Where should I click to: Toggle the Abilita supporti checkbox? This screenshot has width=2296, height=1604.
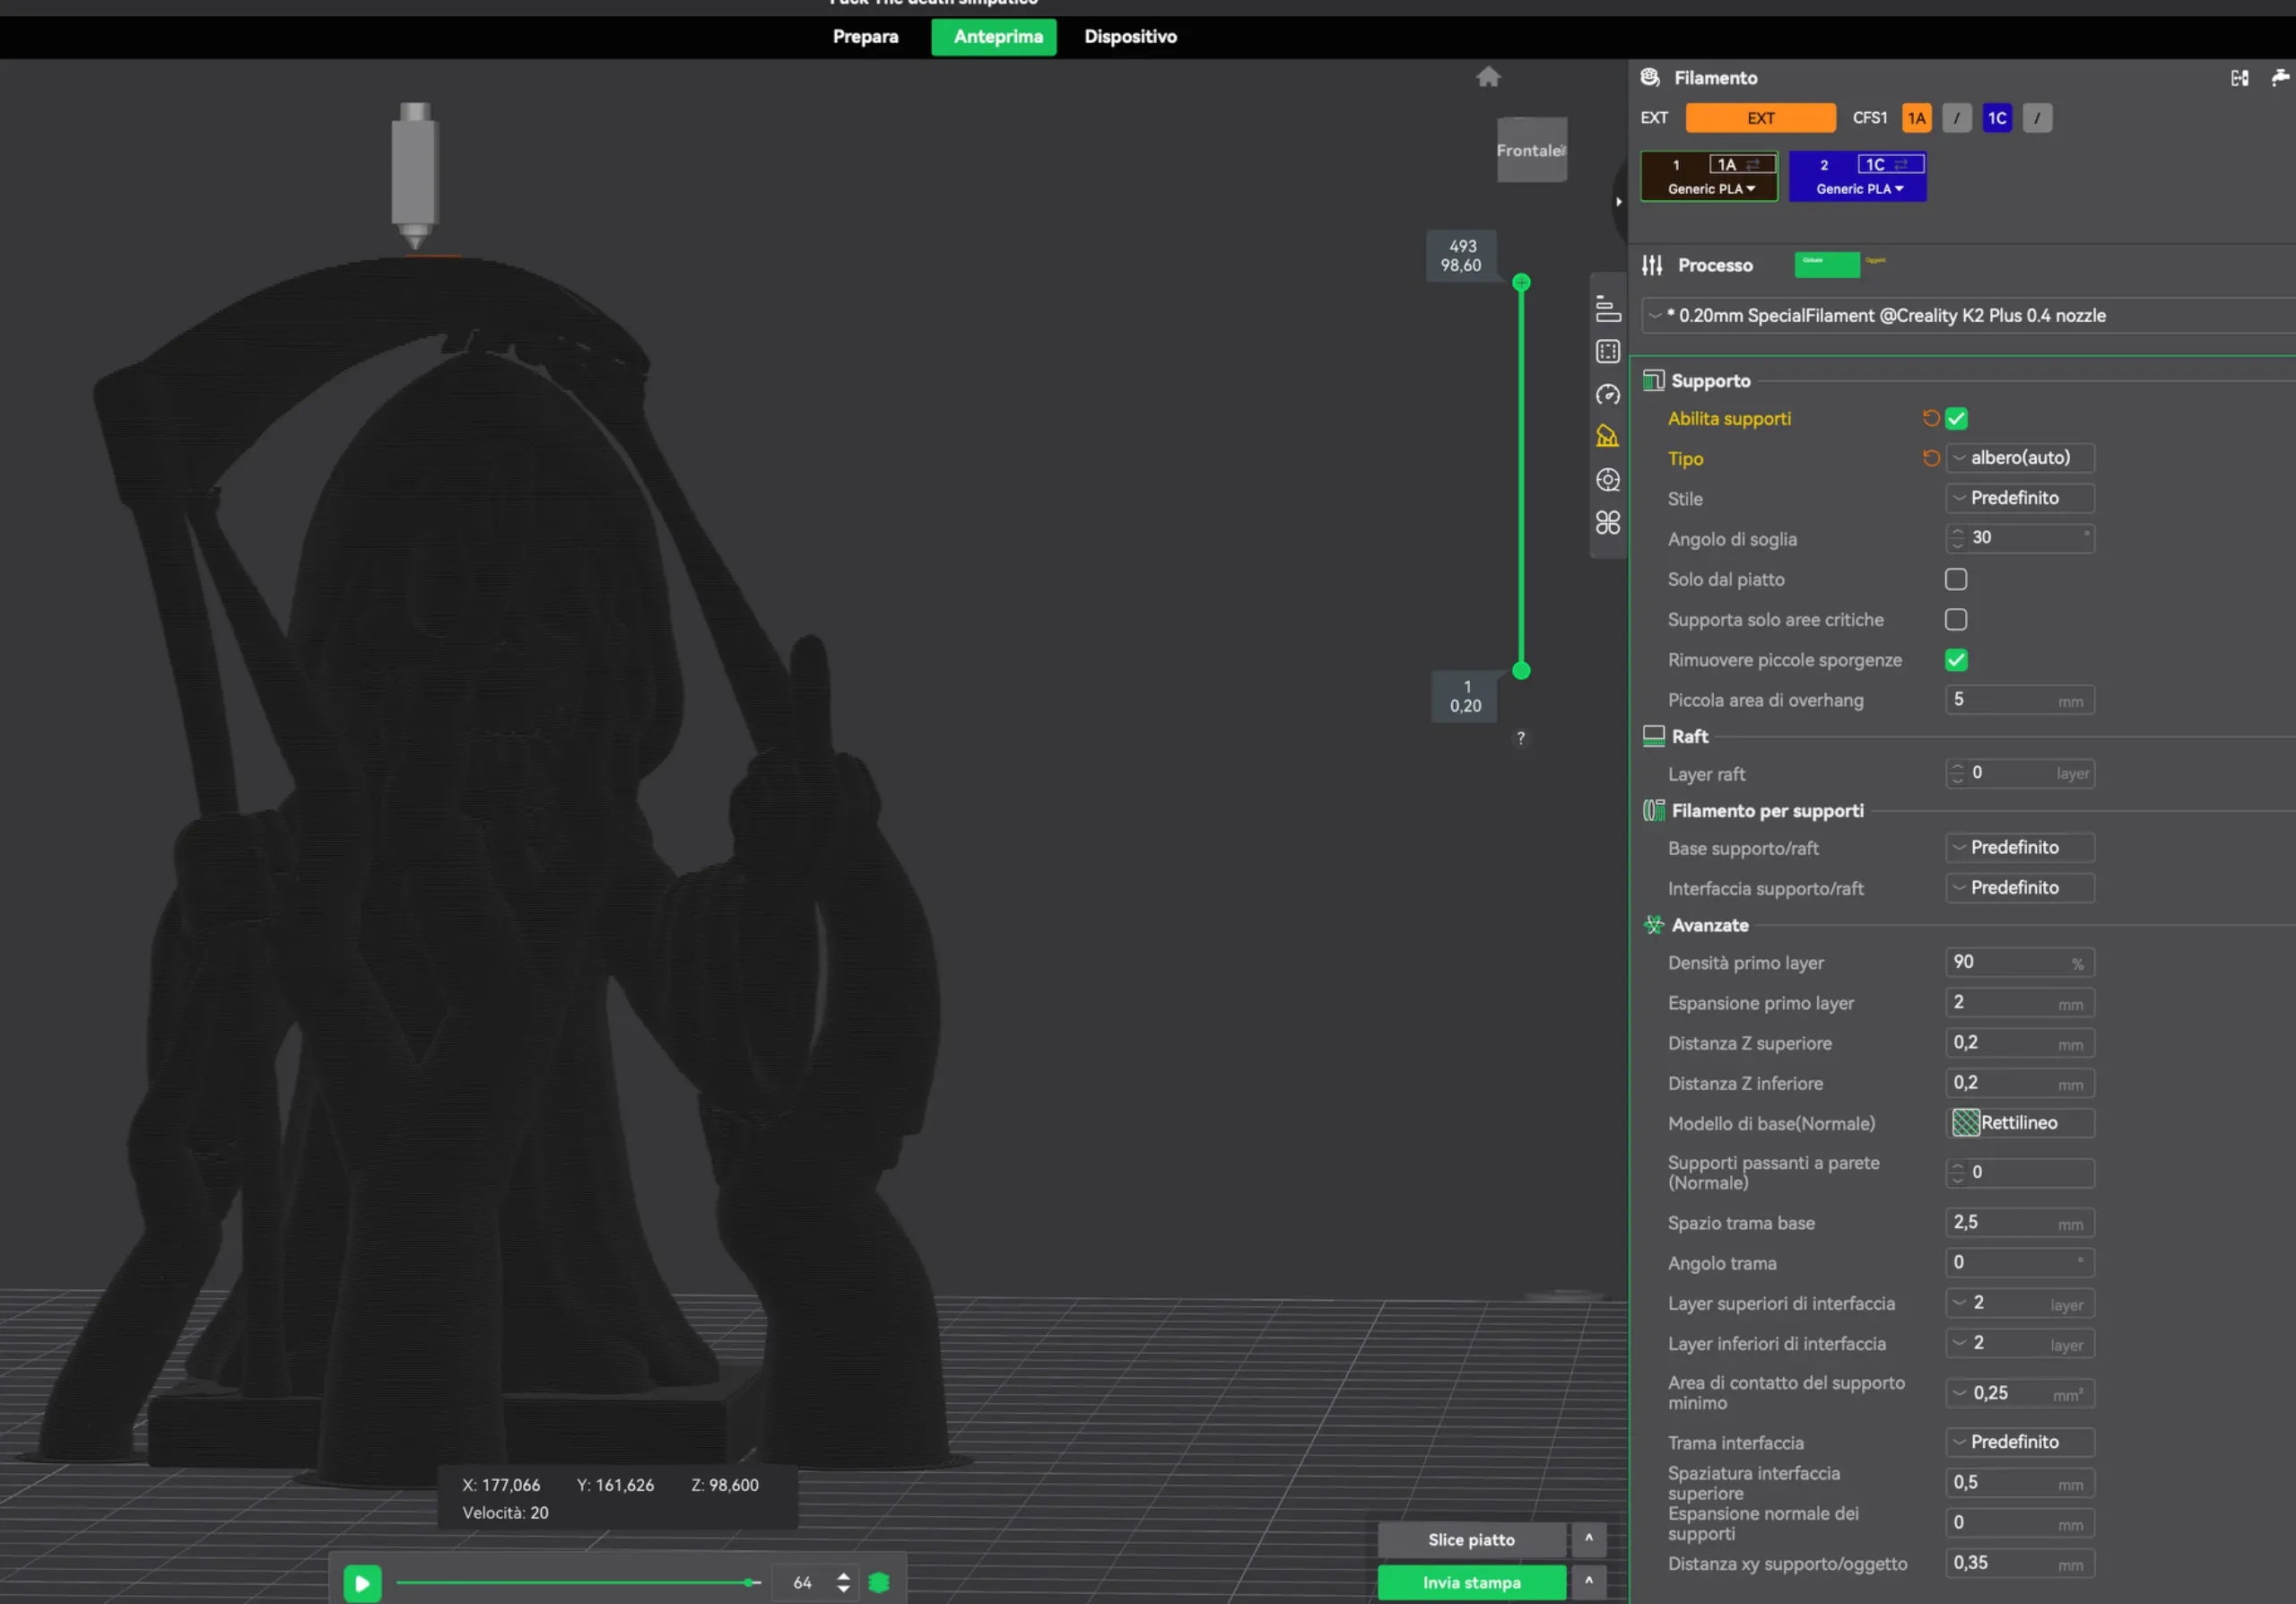coord(1956,418)
